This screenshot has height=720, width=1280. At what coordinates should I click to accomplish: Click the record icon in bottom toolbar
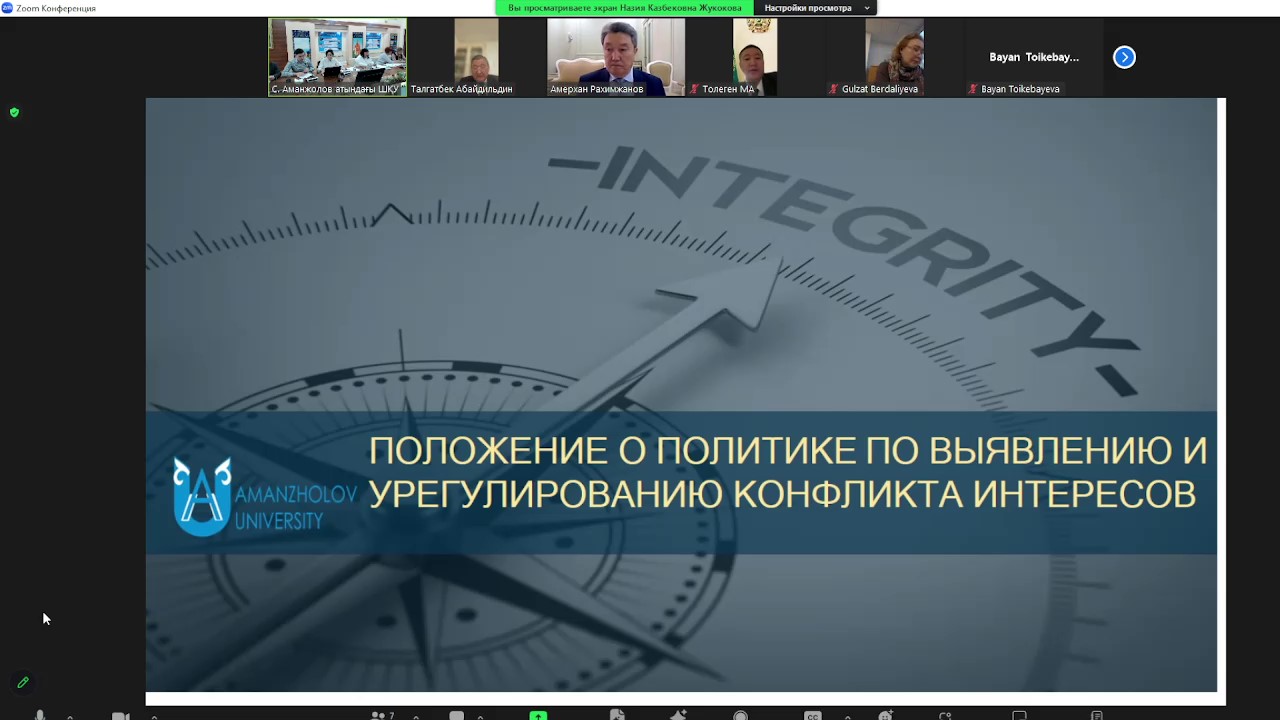point(741,715)
